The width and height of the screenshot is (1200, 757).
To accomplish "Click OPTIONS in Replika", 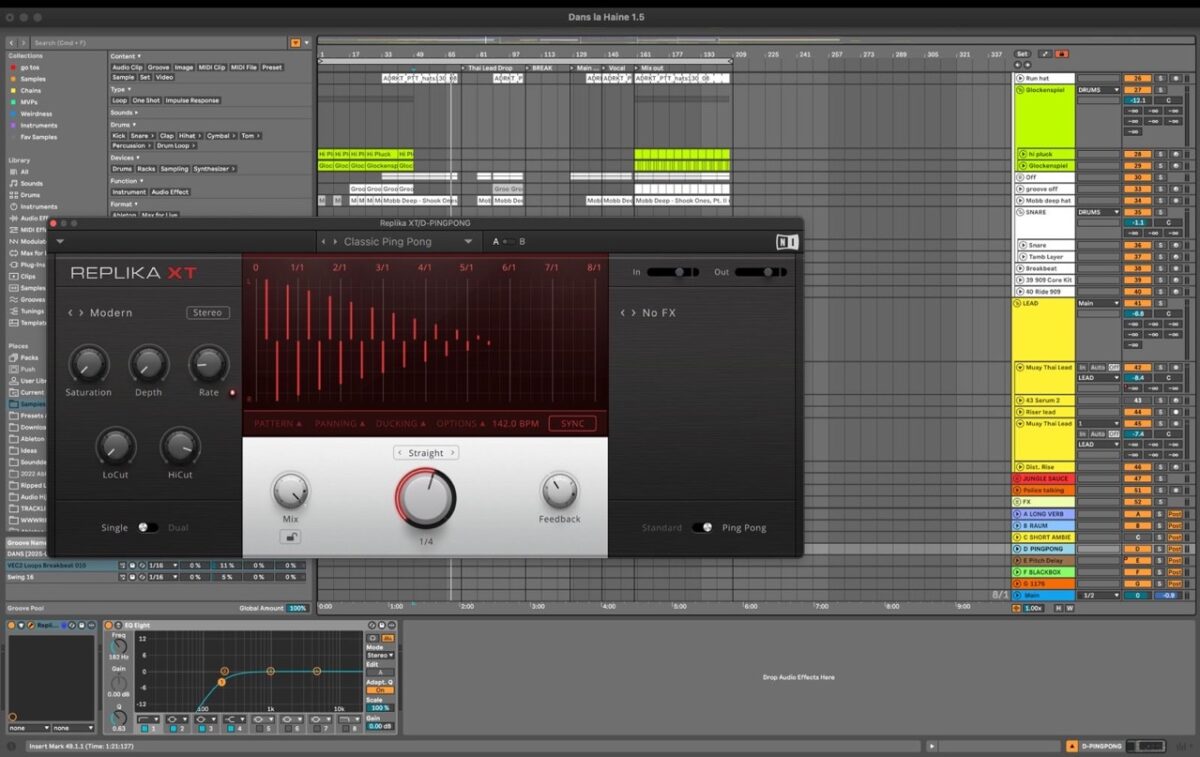I will click(x=460, y=424).
